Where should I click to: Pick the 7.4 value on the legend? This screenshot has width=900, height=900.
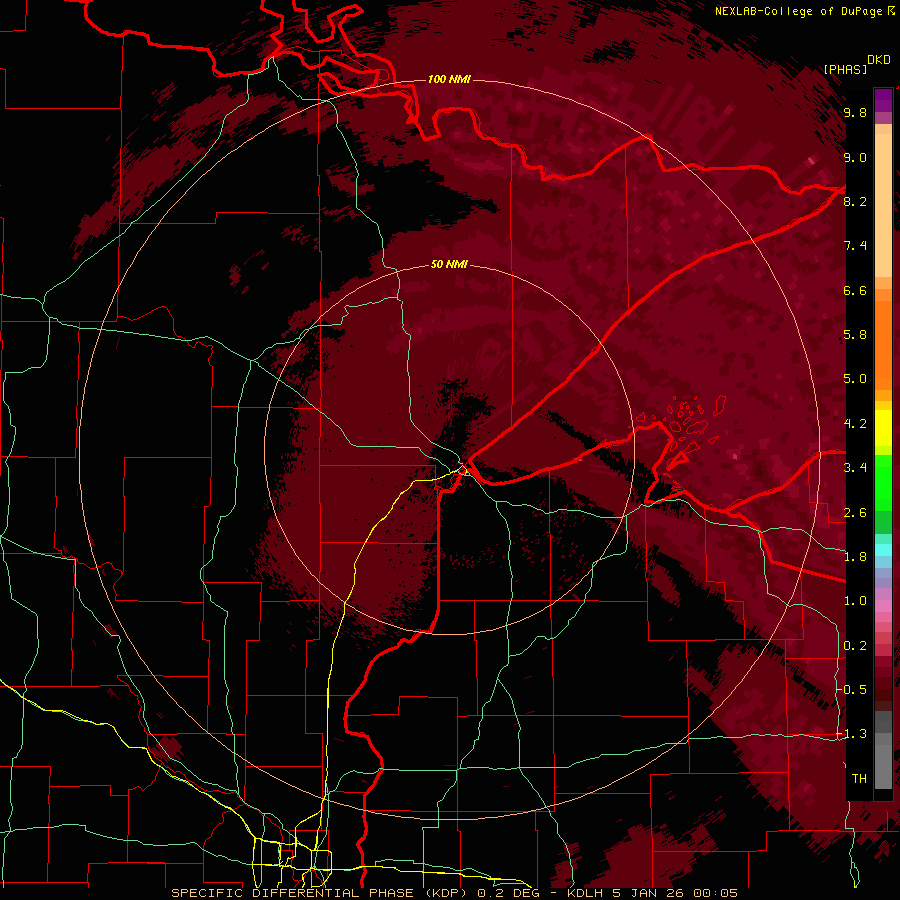(855, 246)
